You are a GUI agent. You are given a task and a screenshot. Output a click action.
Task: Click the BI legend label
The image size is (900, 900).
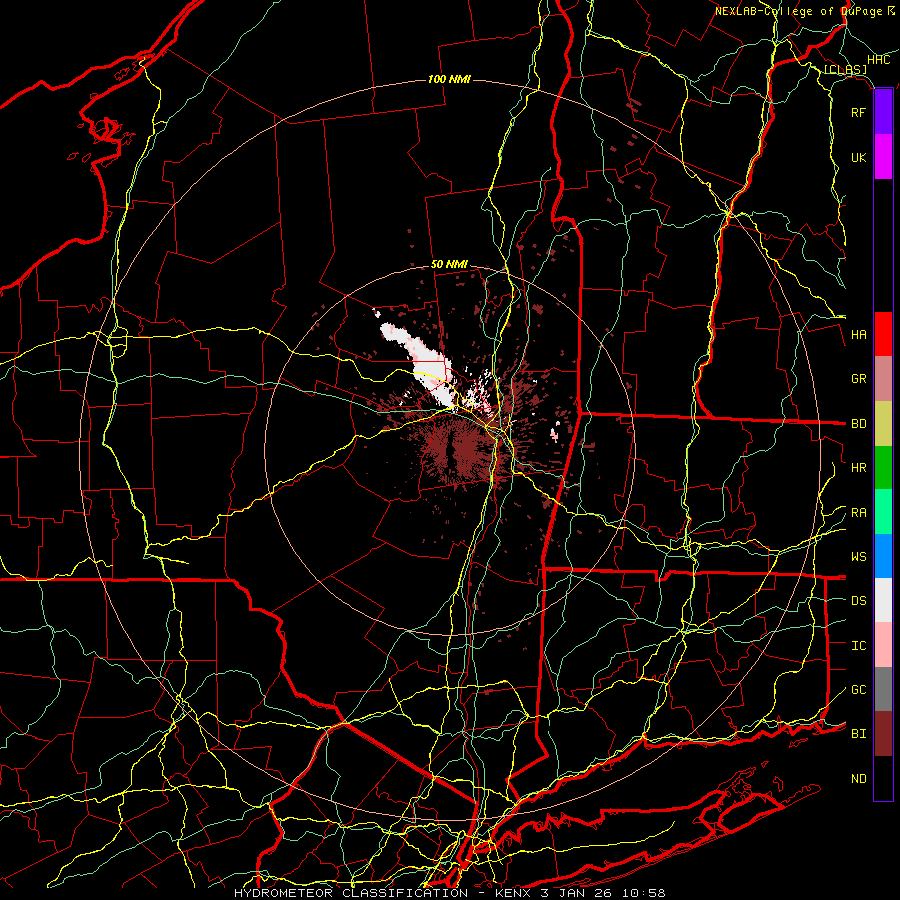(859, 734)
